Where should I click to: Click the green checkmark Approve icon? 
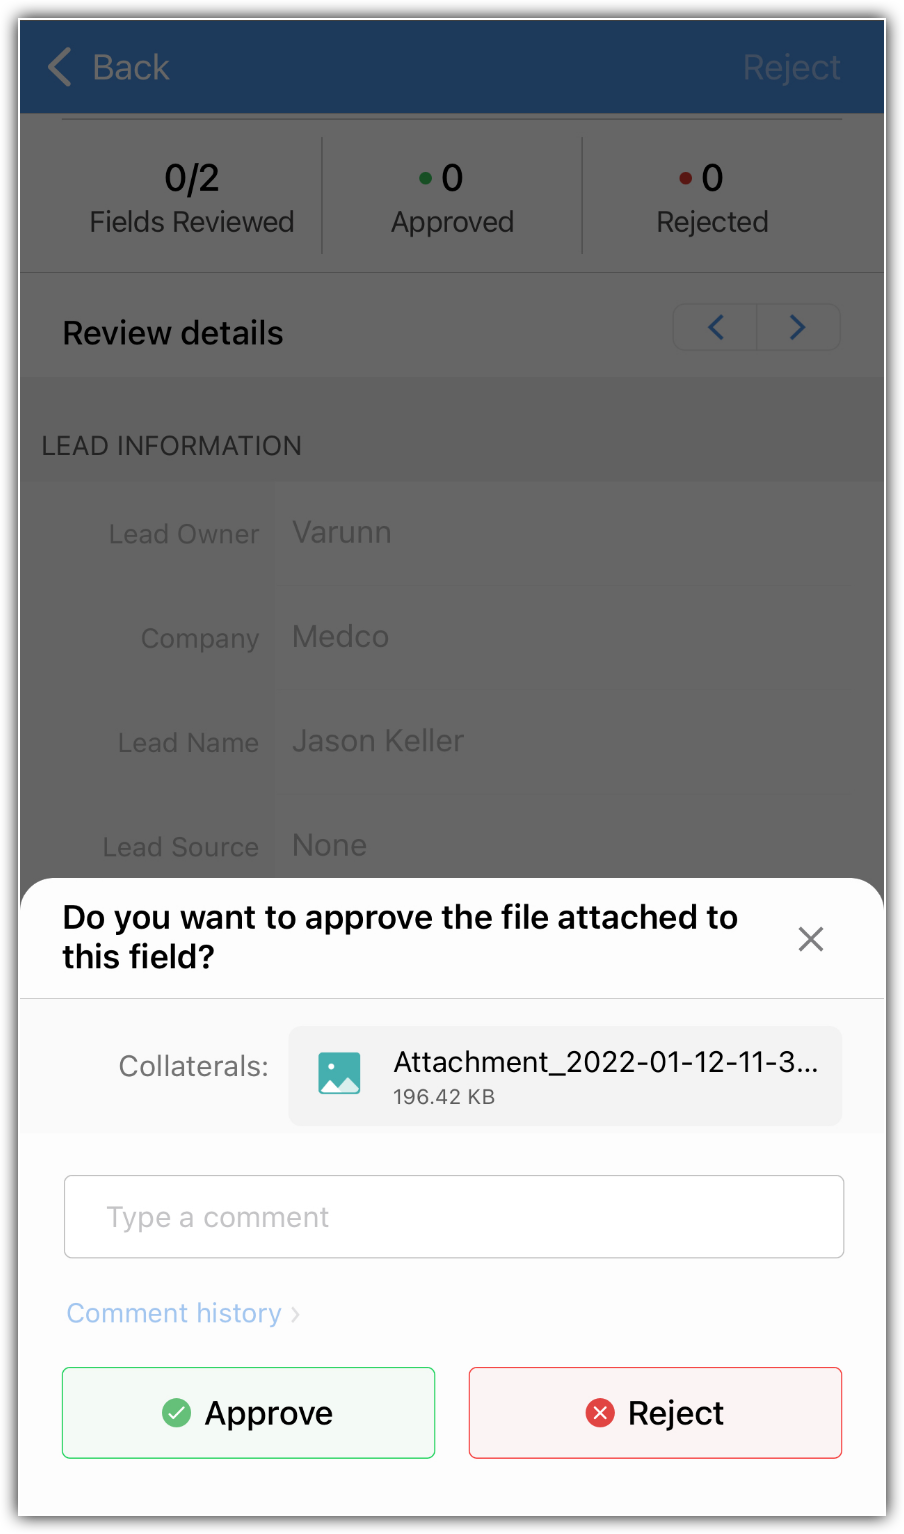click(x=177, y=1412)
